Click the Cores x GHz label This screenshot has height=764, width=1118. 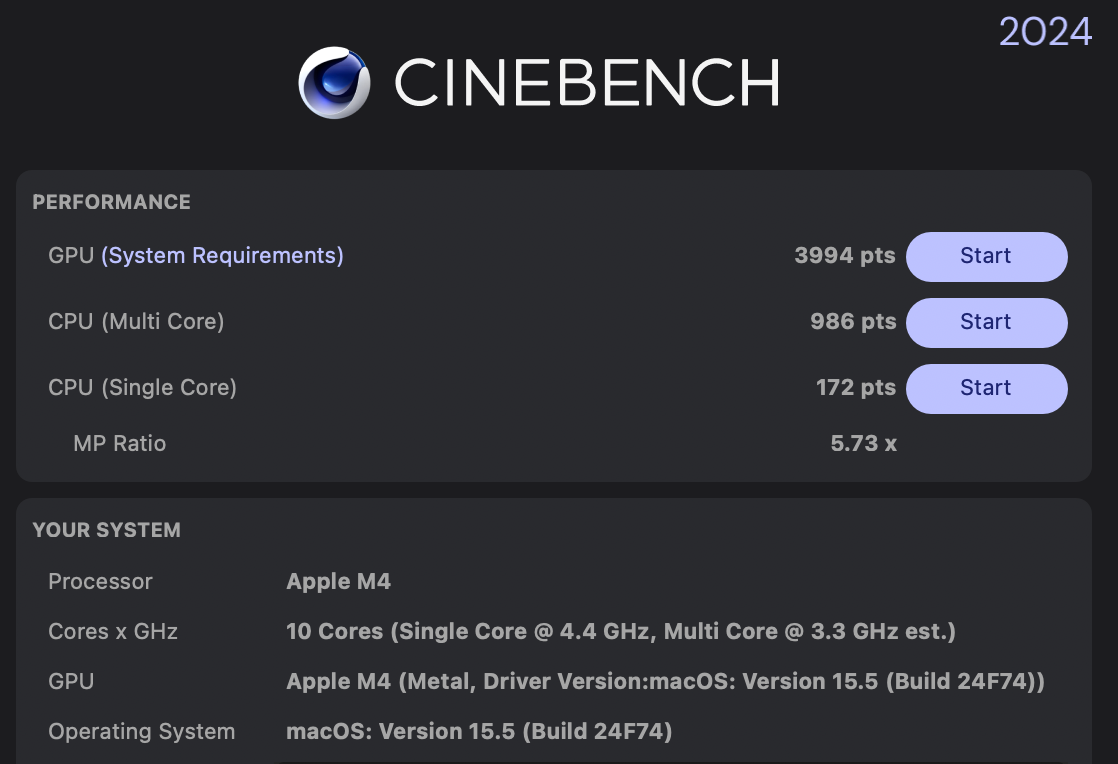[x=113, y=632]
